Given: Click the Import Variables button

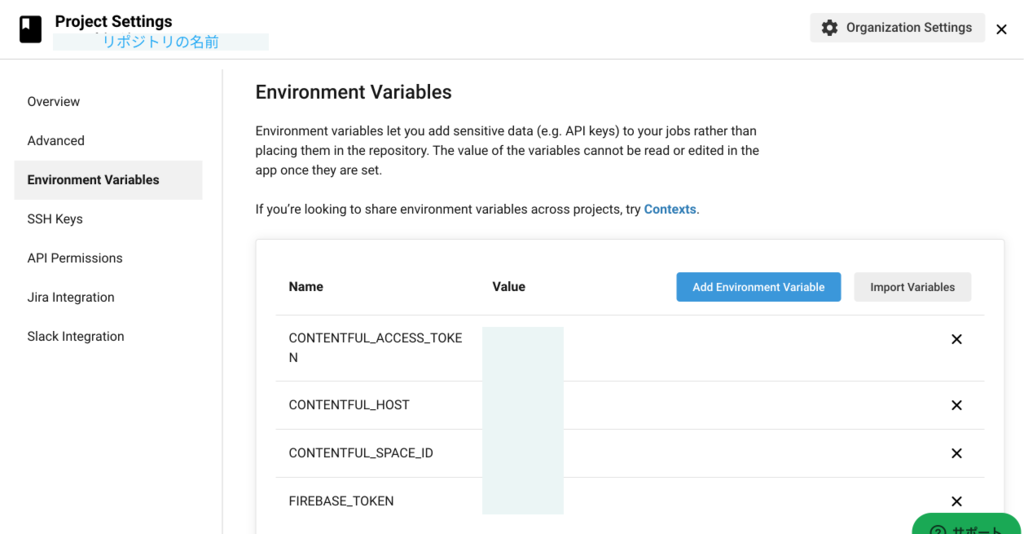Looking at the screenshot, I should click(x=912, y=287).
